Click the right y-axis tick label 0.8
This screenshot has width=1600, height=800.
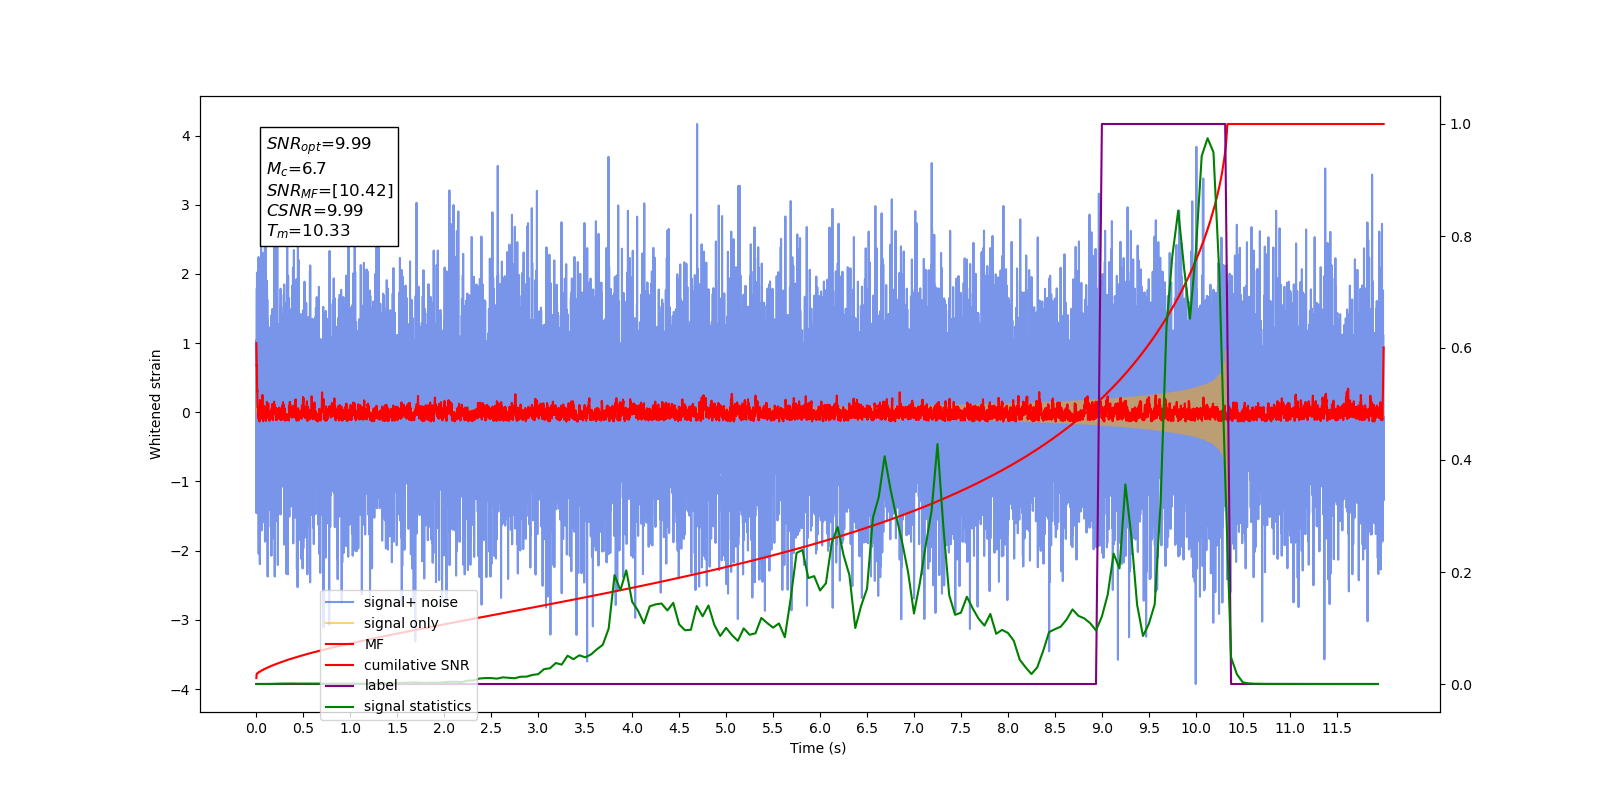[1461, 237]
